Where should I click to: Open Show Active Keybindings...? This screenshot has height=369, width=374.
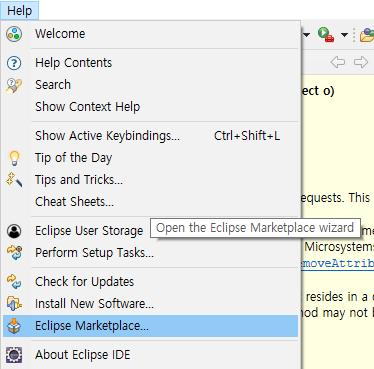coord(150,136)
